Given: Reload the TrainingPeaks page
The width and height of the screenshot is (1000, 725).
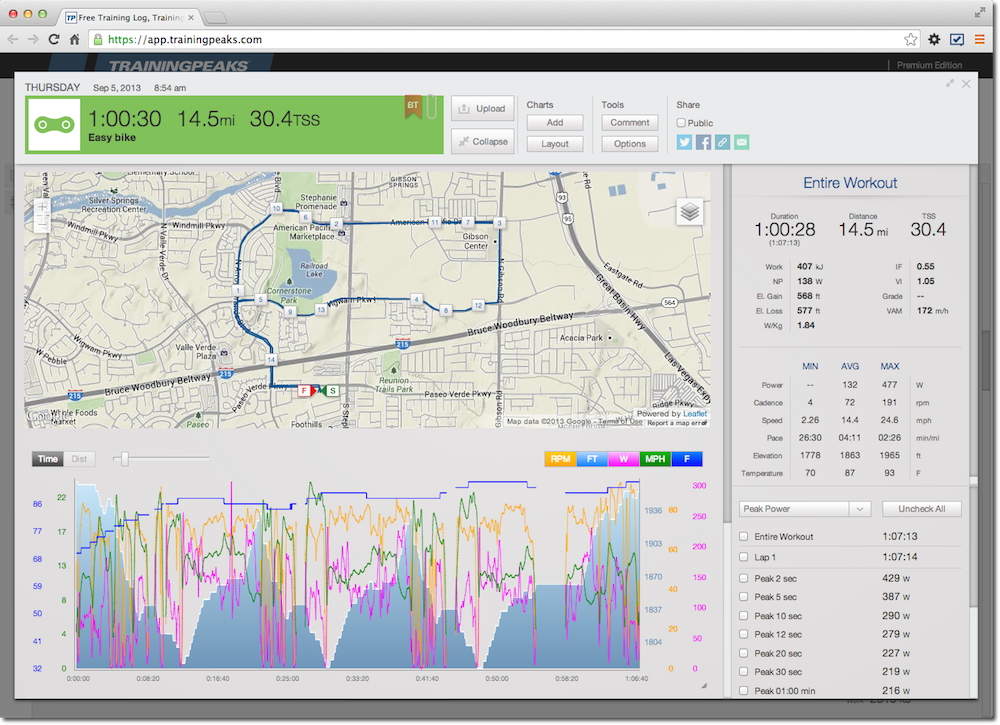Looking at the screenshot, I should coord(54,40).
